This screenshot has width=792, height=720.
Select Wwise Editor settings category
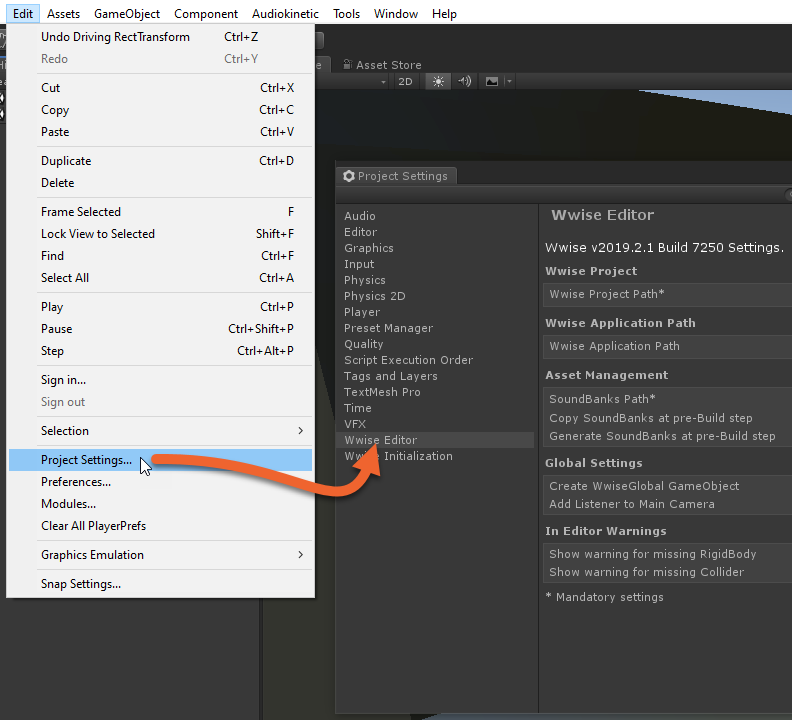pyautogui.click(x=435, y=440)
